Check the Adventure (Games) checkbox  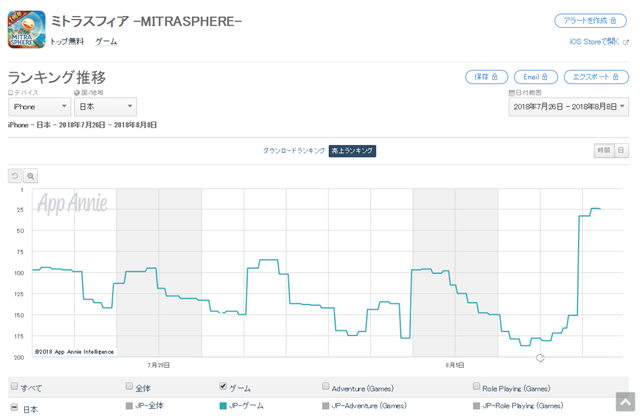coord(326,386)
